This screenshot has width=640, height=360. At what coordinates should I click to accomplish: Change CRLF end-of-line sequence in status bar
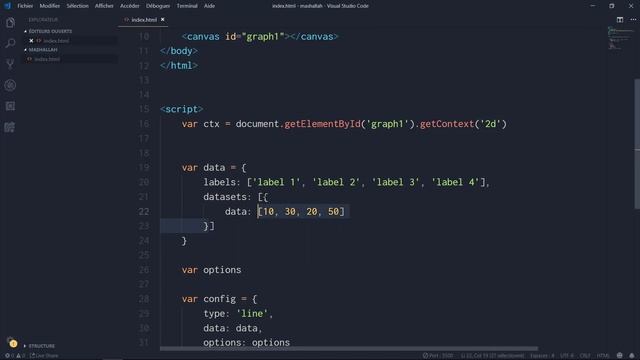(x=585, y=356)
